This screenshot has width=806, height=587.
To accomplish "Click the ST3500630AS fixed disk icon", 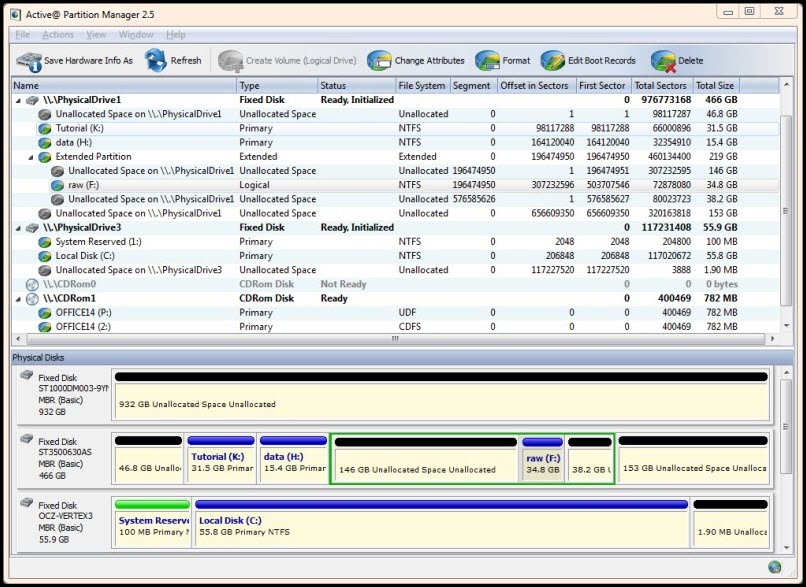I will (27, 439).
